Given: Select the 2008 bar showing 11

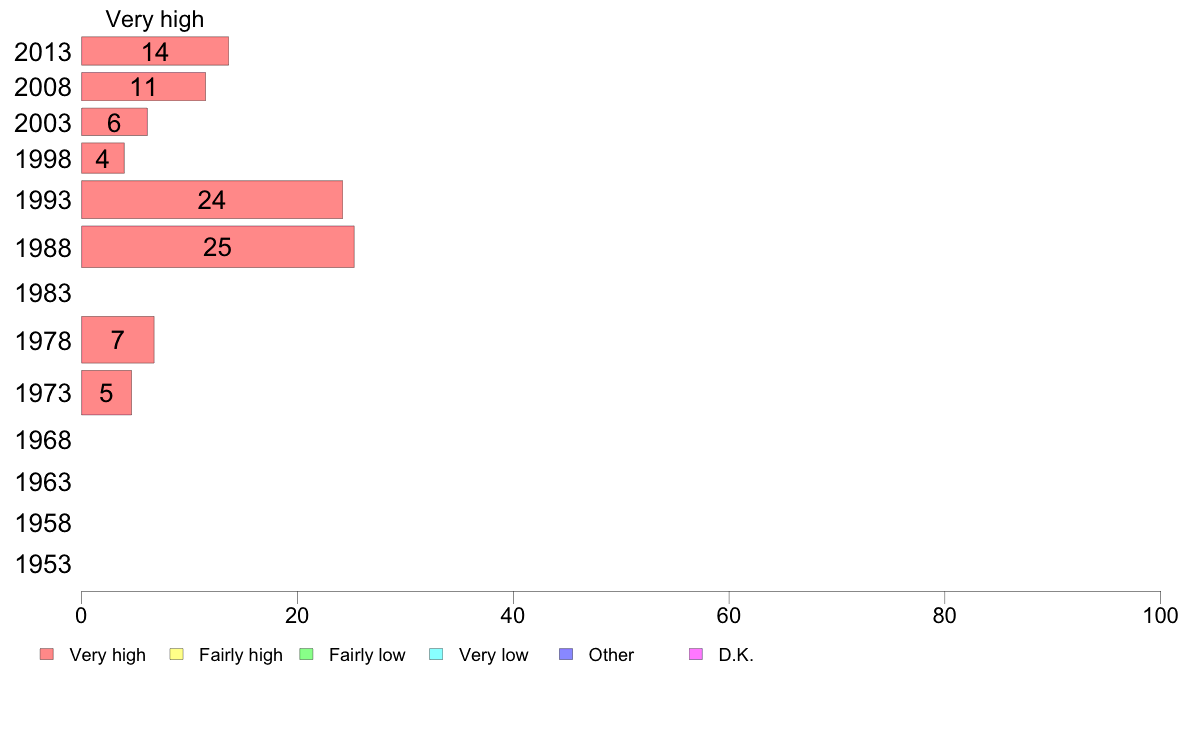Looking at the screenshot, I should point(144,86).
